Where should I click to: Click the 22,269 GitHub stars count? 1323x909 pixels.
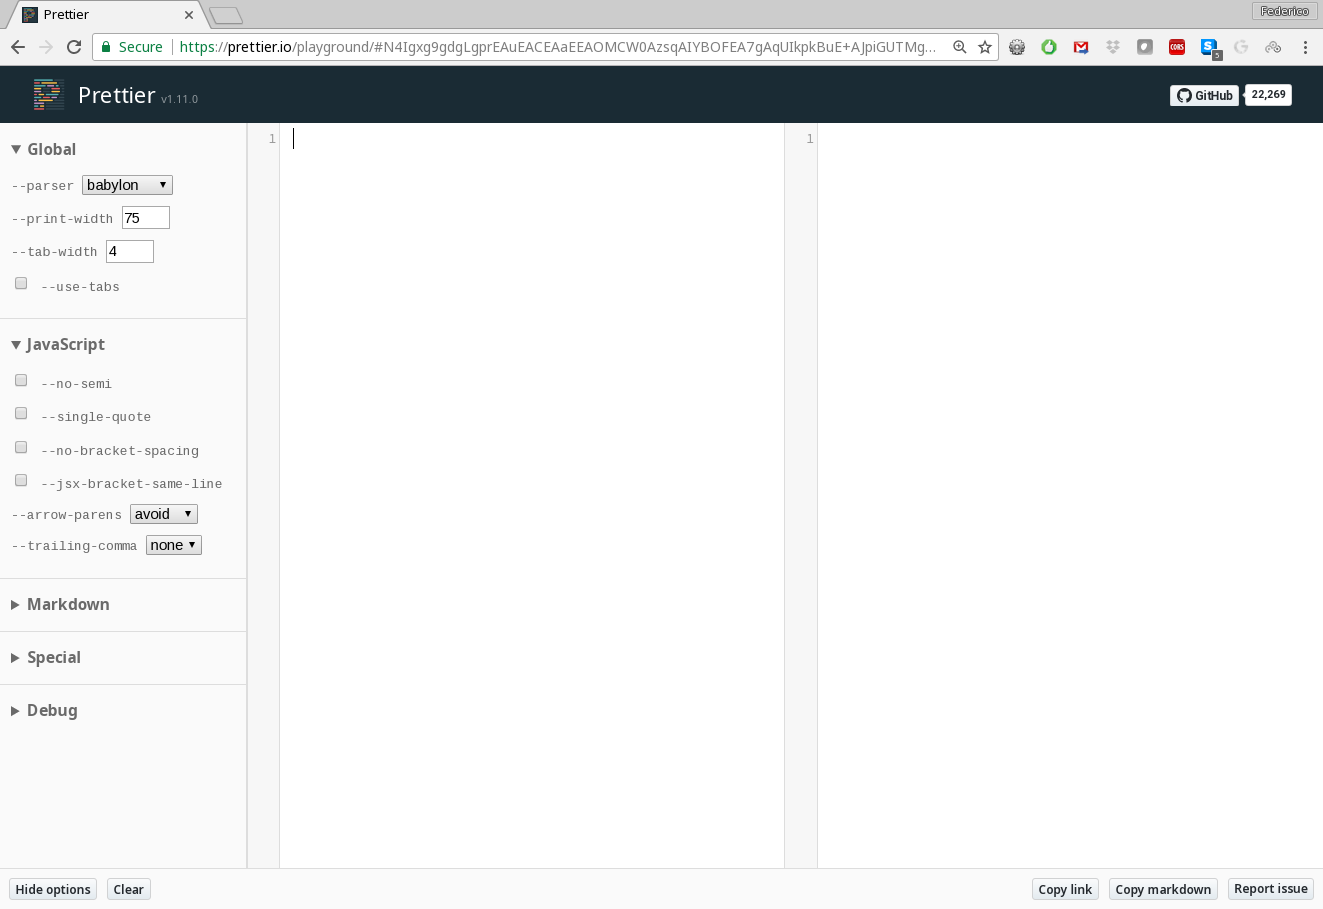click(x=1268, y=95)
